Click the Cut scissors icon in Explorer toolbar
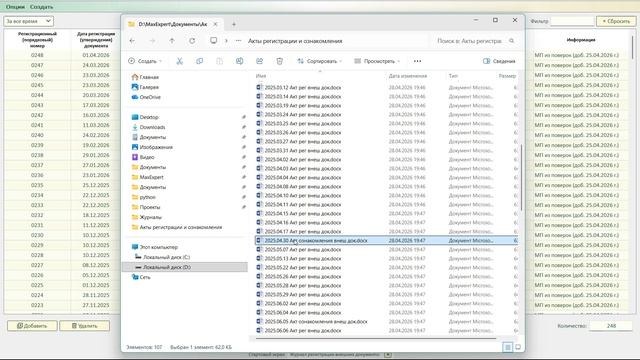The width and height of the screenshot is (640, 360). click(180, 61)
